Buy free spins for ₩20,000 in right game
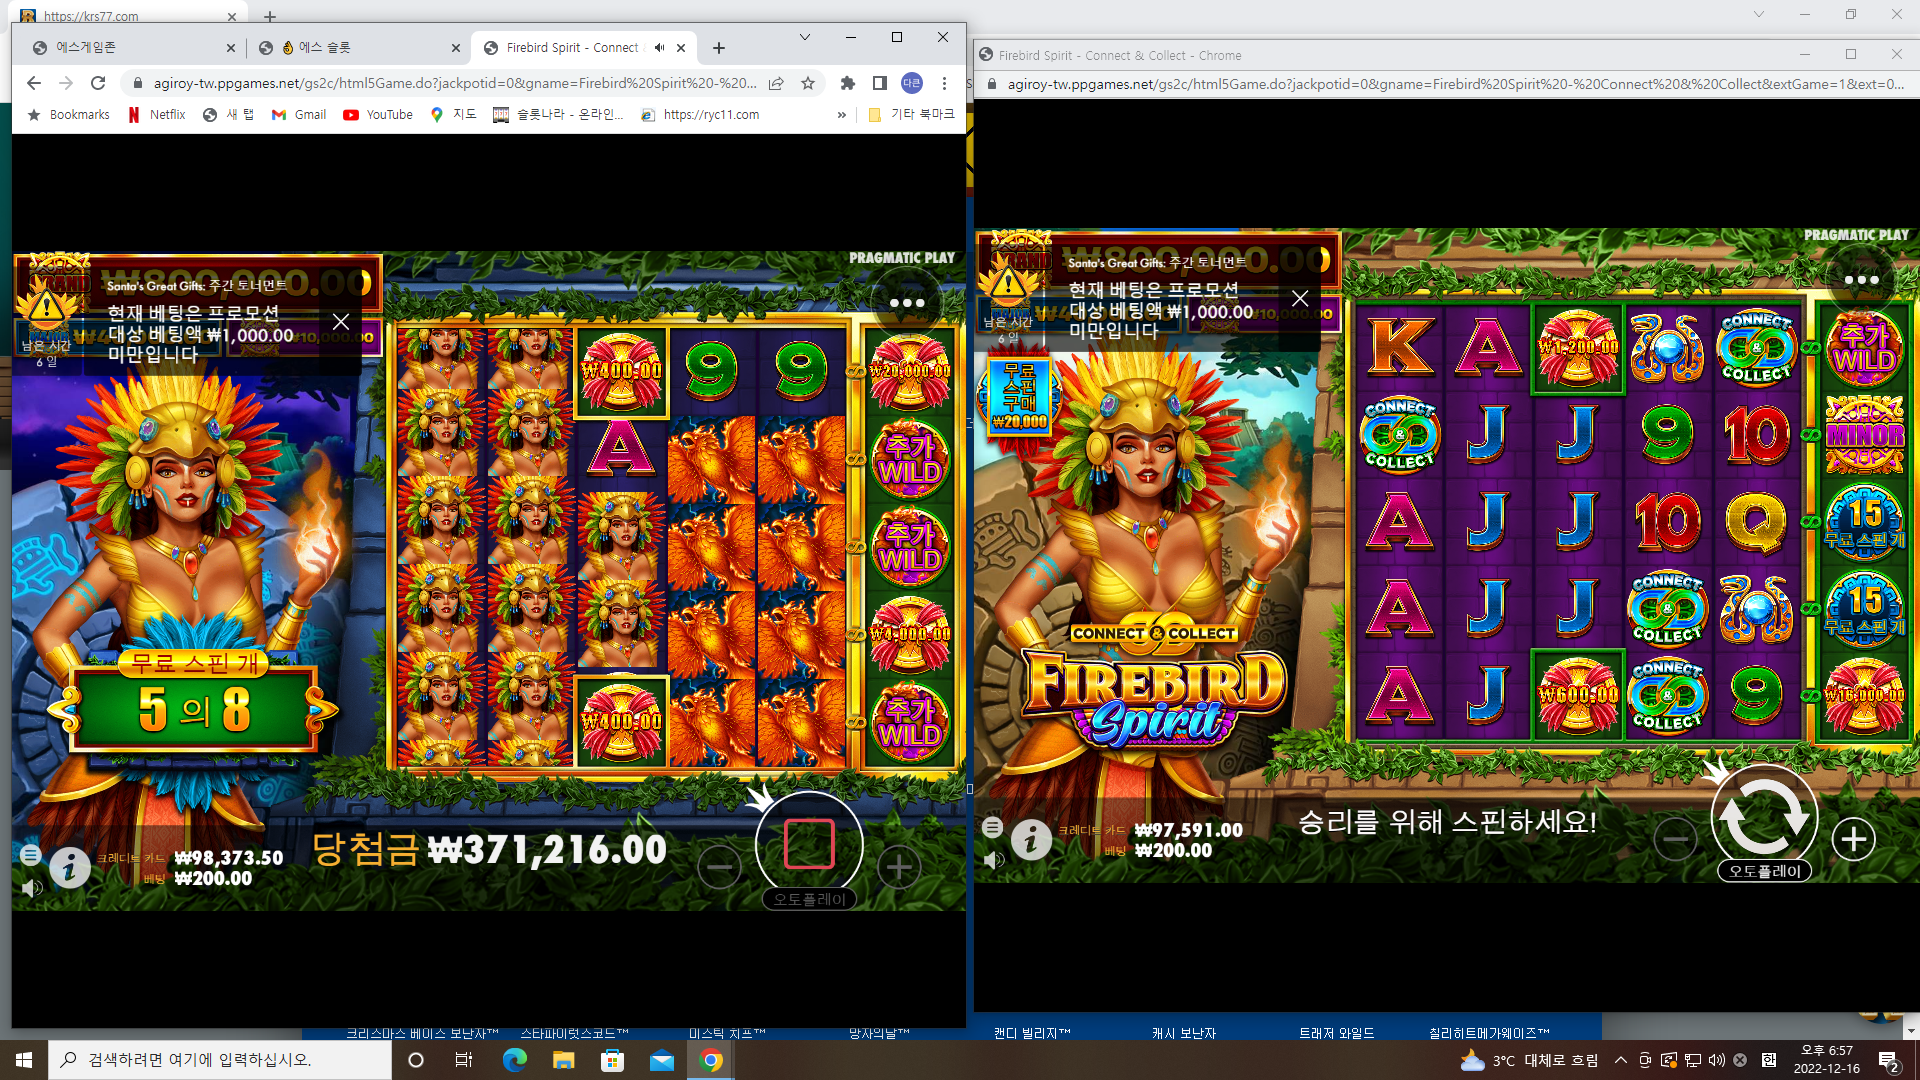The width and height of the screenshot is (1920, 1080). click(x=1020, y=395)
